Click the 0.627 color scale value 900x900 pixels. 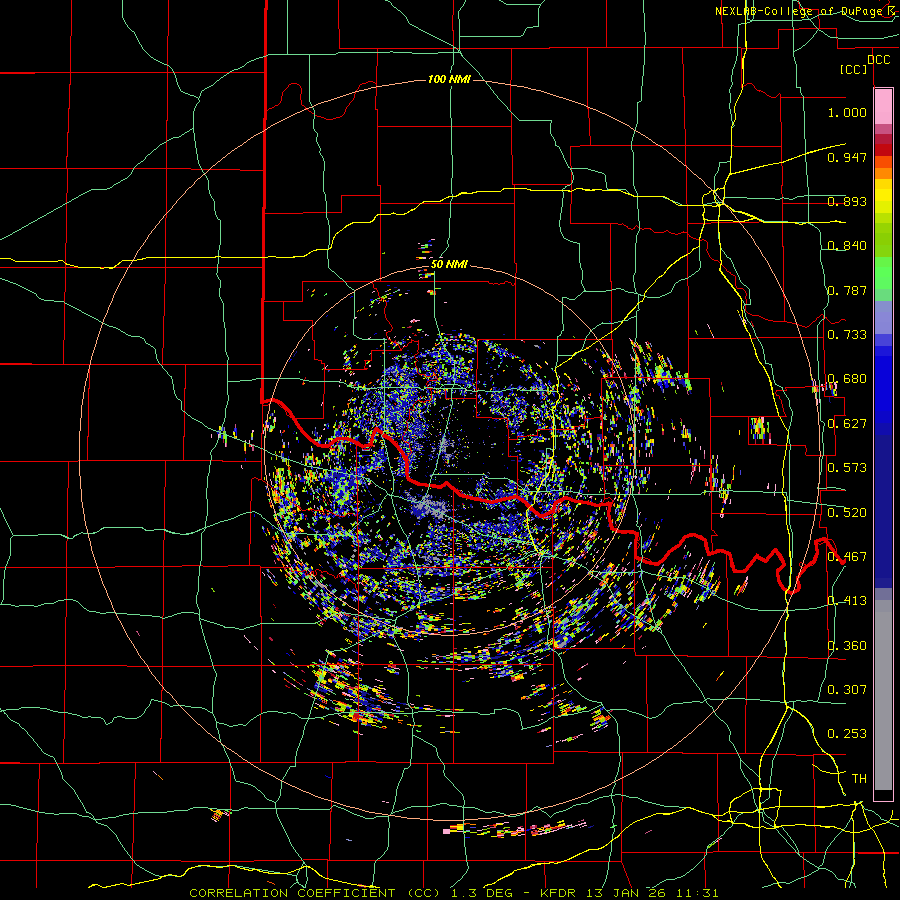pos(847,424)
